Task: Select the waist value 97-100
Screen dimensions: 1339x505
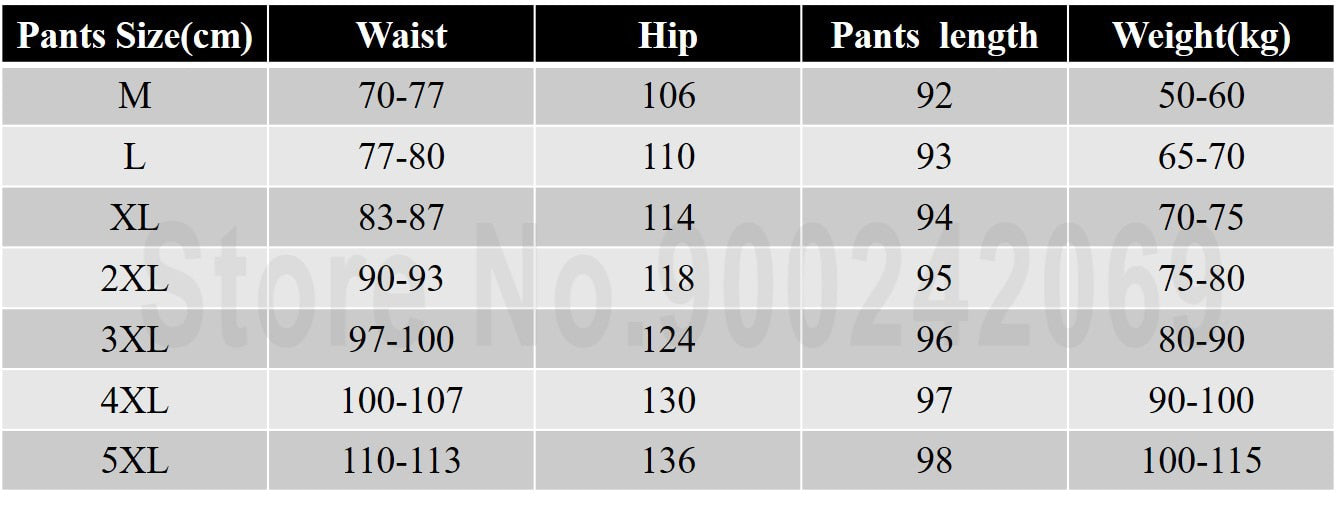Action: [401, 340]
